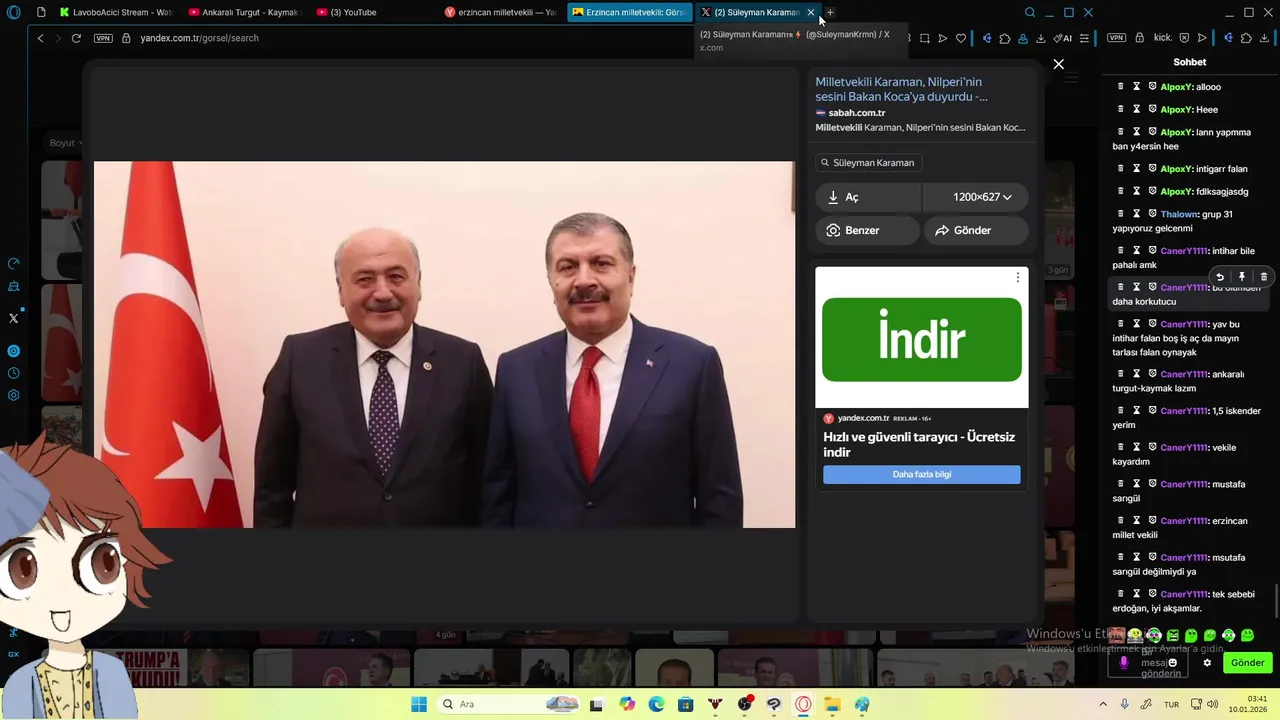Click the browser back arrow
Viewport: 1280px width, 720px height.
[40, 38]
